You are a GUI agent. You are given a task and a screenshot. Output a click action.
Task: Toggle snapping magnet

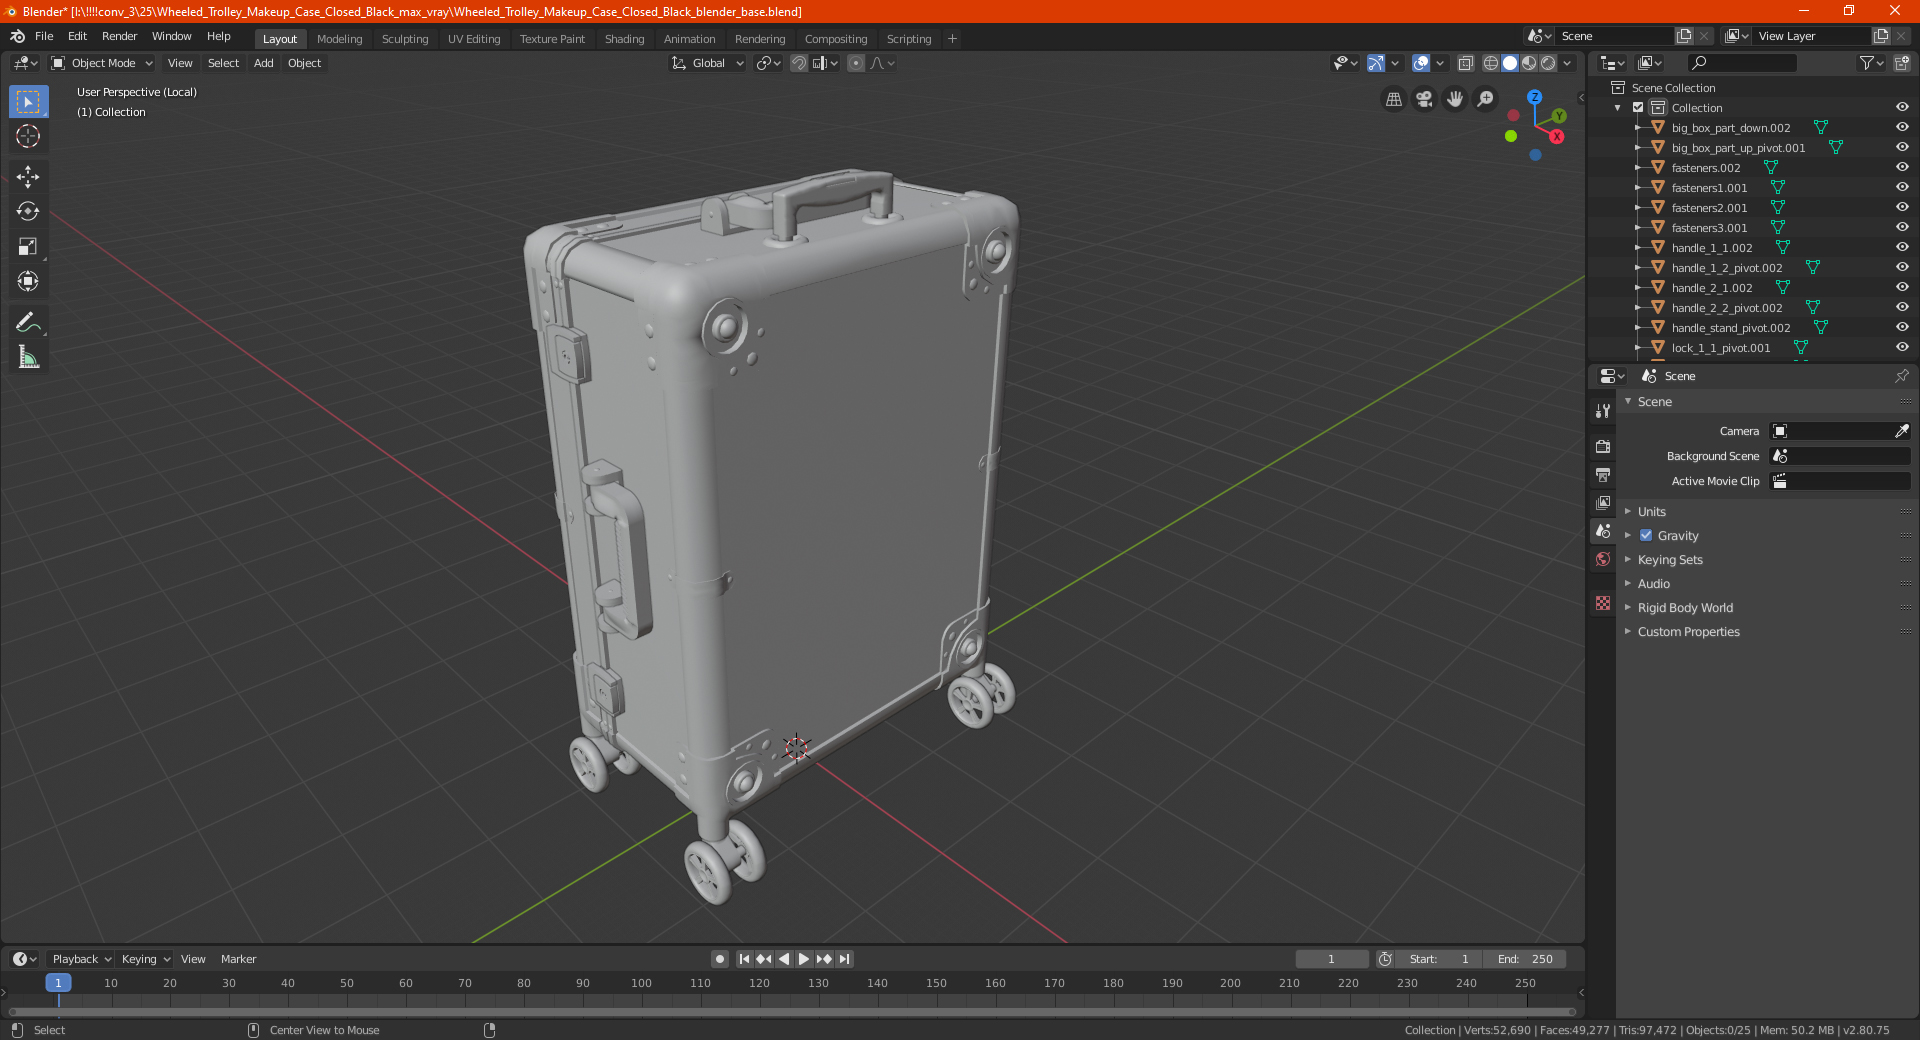pos(799,63)
